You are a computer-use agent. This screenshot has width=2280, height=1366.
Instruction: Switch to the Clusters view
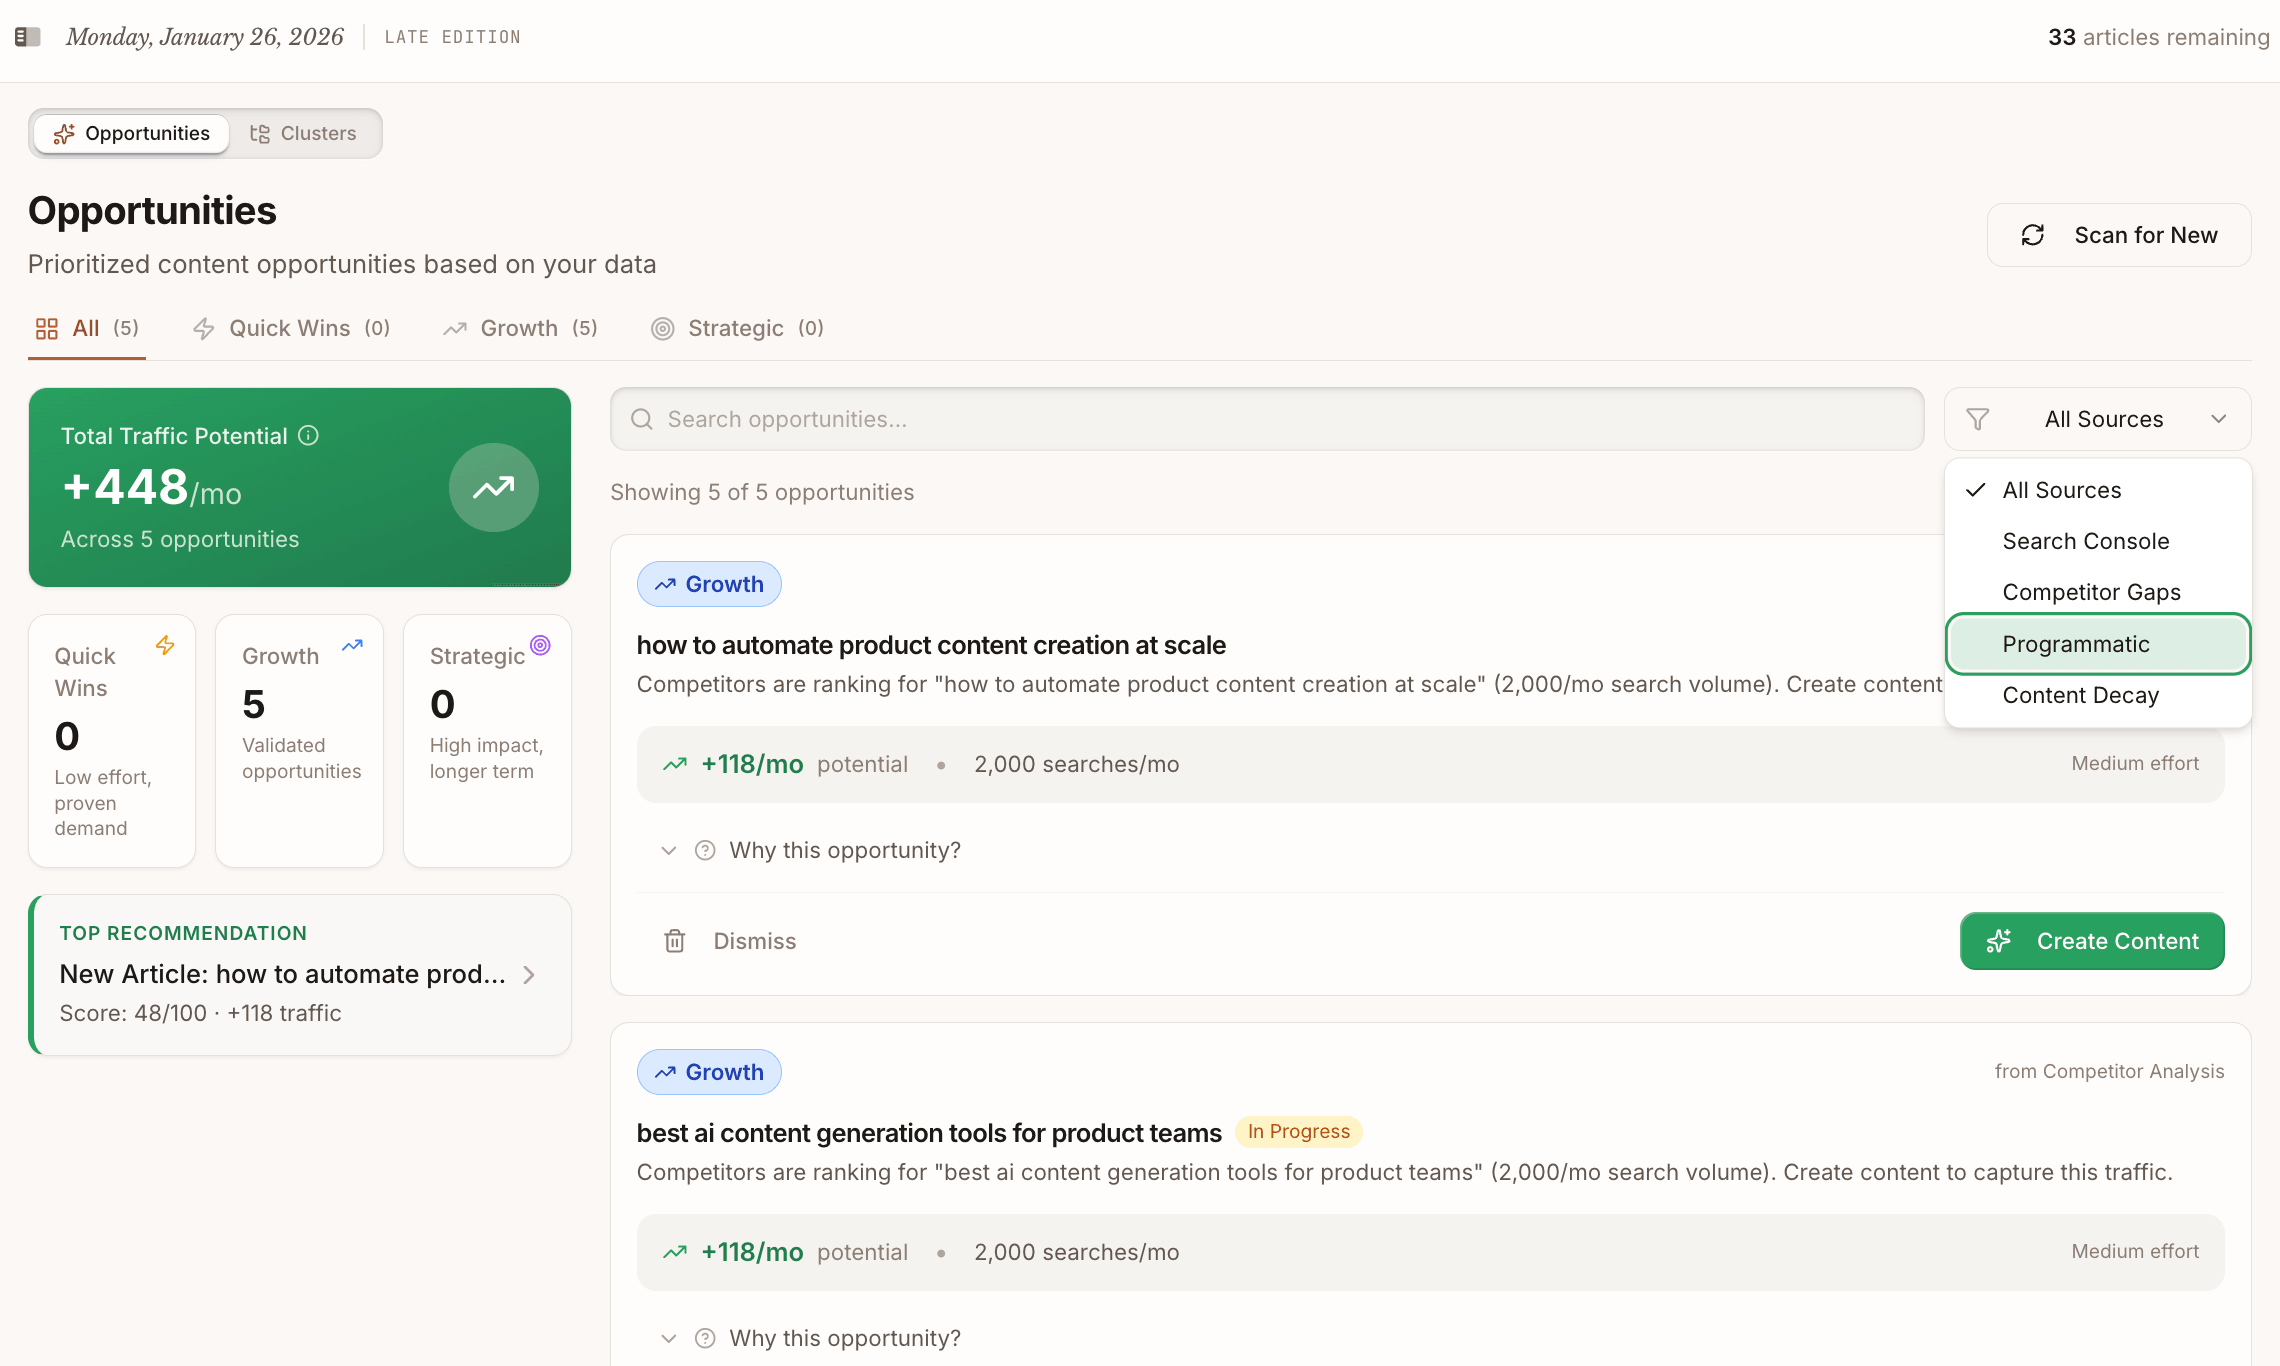304,133
